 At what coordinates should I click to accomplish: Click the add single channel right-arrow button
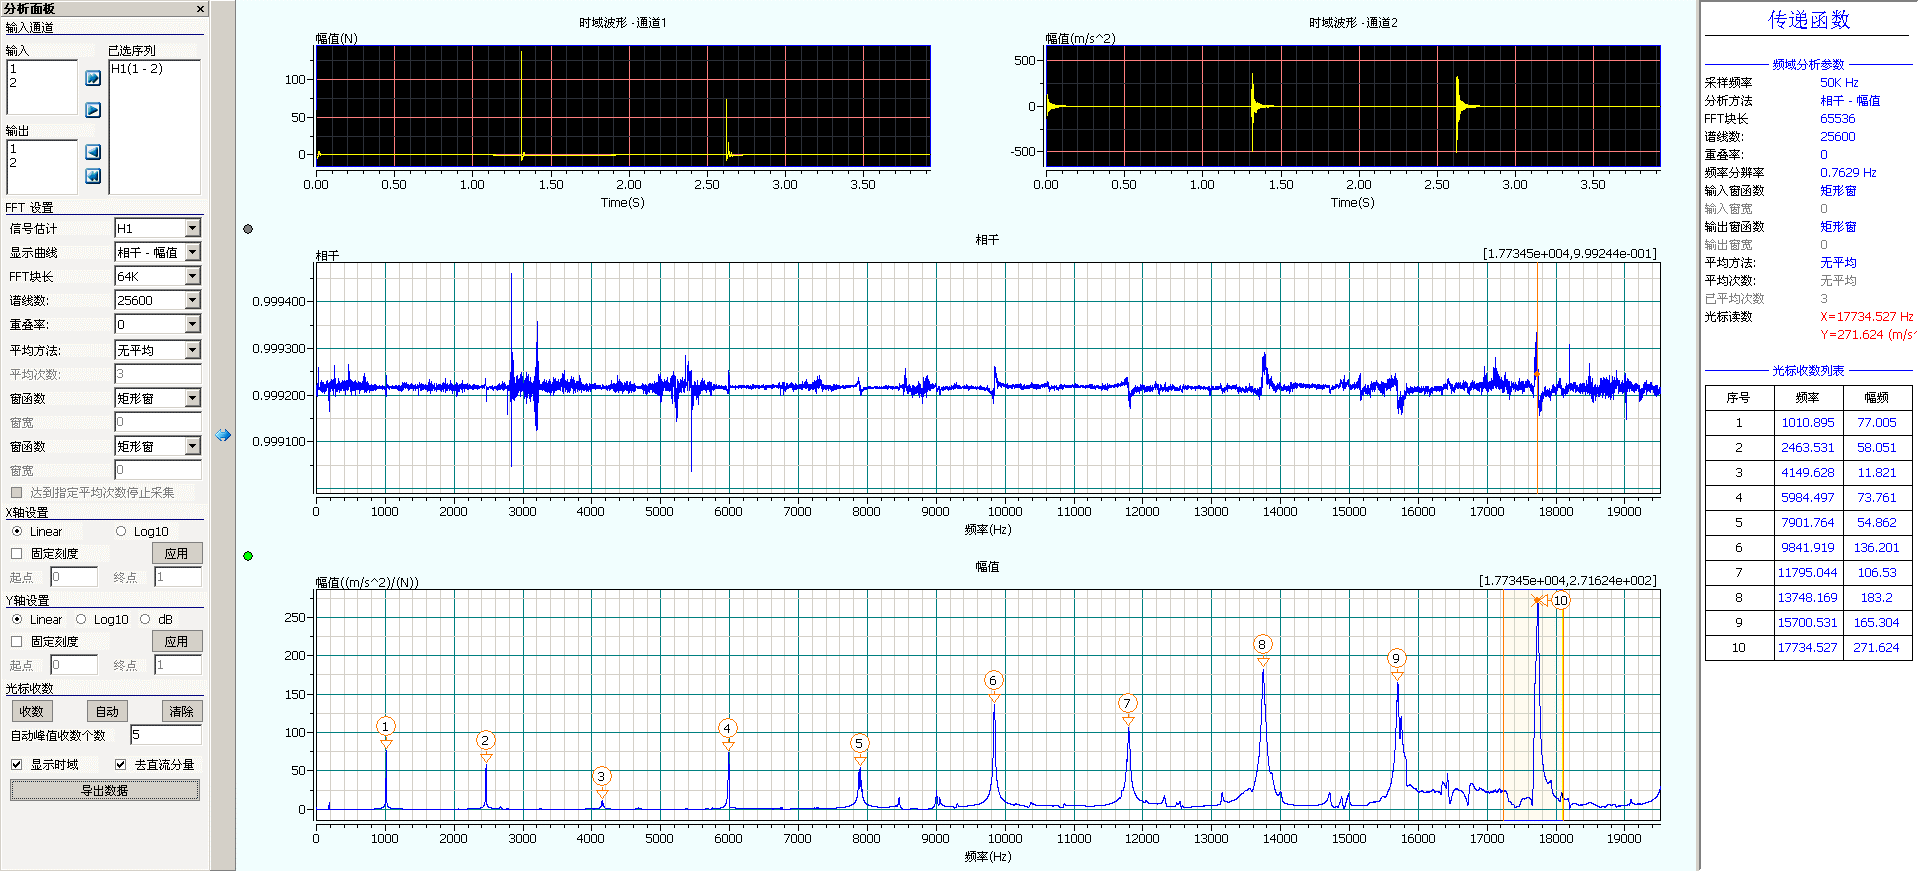(93, 110)
